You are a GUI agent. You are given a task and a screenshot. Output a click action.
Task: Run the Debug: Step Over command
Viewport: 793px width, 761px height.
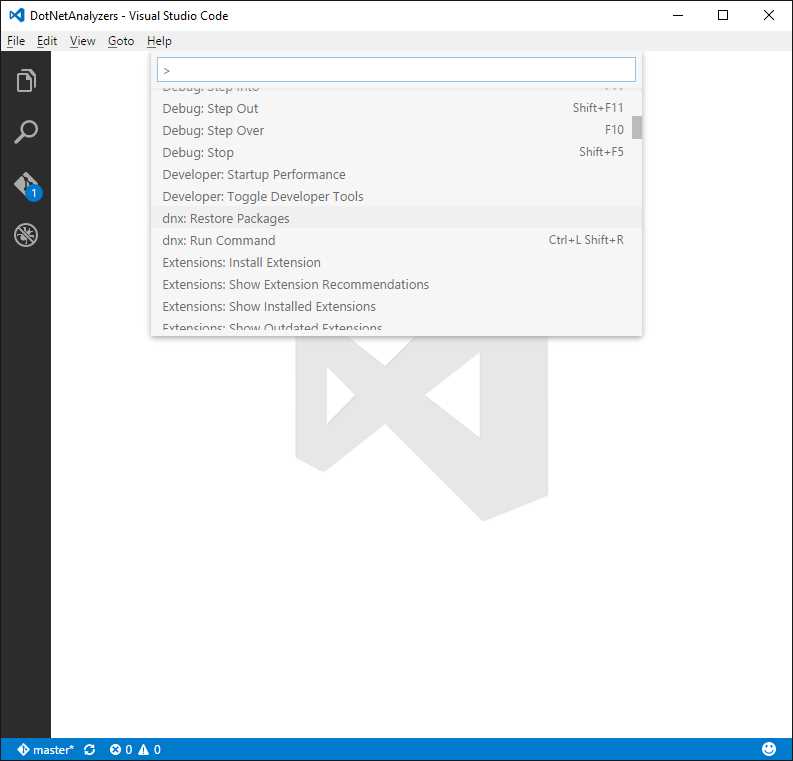coord(396,130)
